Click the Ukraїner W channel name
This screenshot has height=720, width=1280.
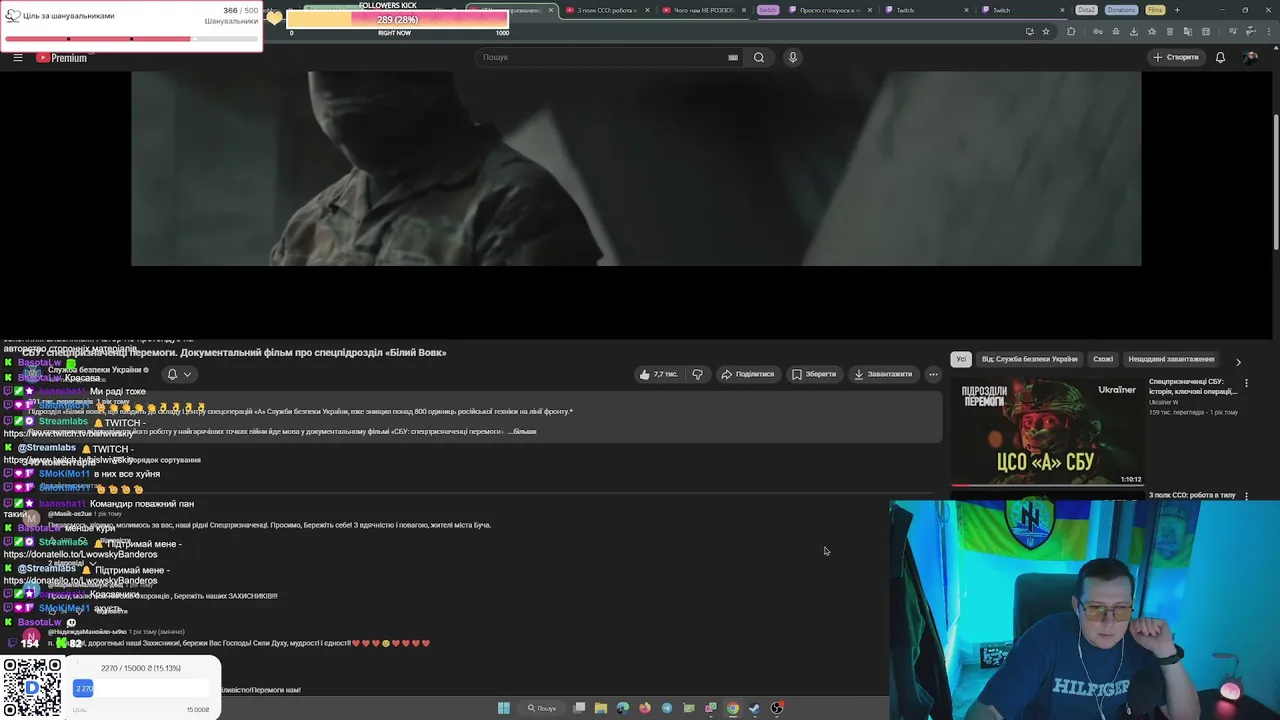tap(1164, 402)
